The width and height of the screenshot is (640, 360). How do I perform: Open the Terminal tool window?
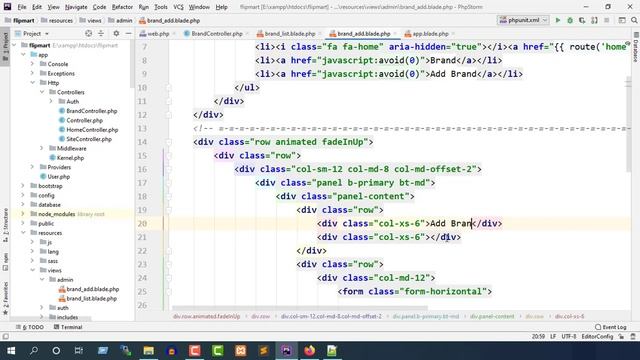pos(68,327)
